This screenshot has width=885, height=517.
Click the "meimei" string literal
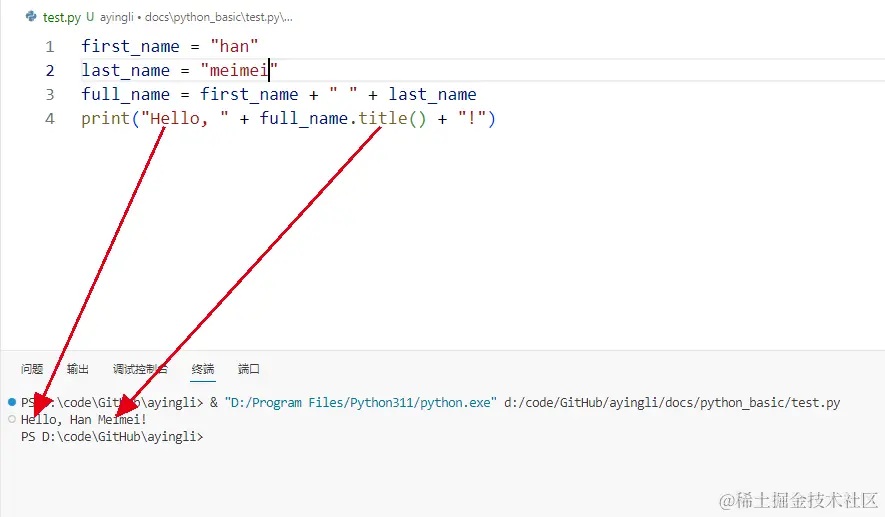239,71
